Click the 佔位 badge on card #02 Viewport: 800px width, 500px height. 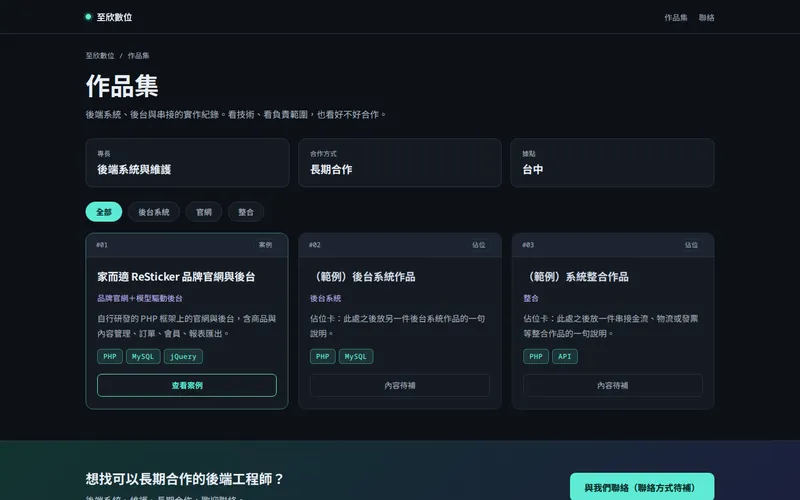click(479, 245)
